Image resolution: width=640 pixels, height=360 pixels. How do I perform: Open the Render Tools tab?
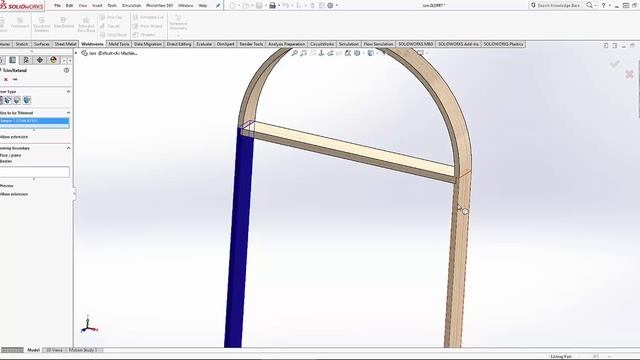click(251, 44)
